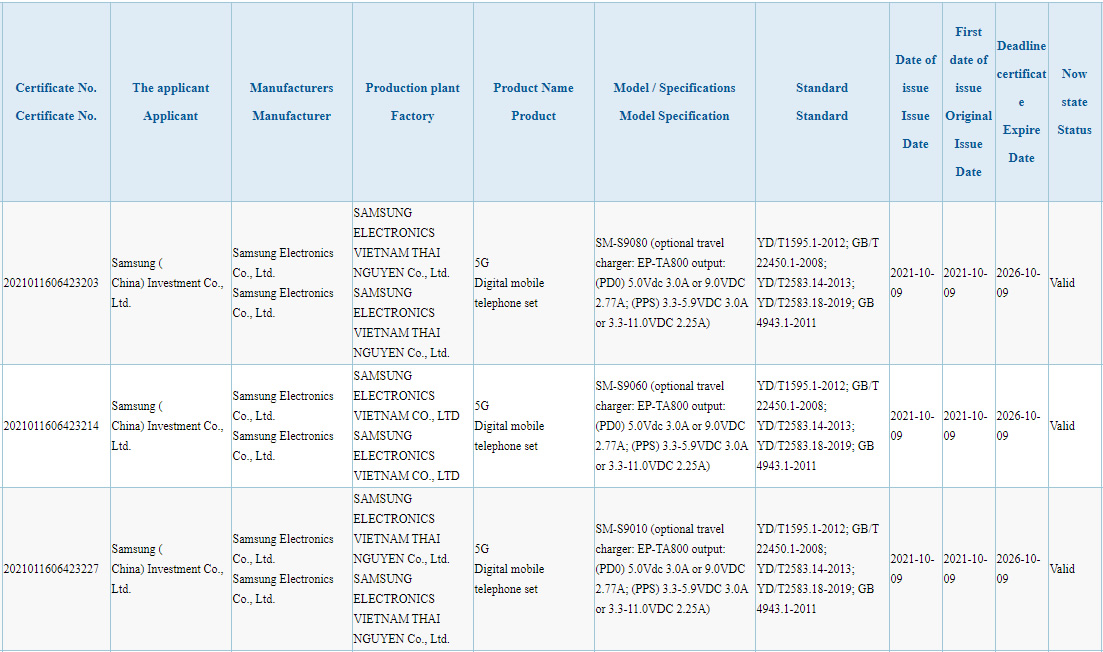Viewport: 1103px width, 652px height.
Task: Select the Deadline certificate Expire Date header
Action: click(1021, 102)
